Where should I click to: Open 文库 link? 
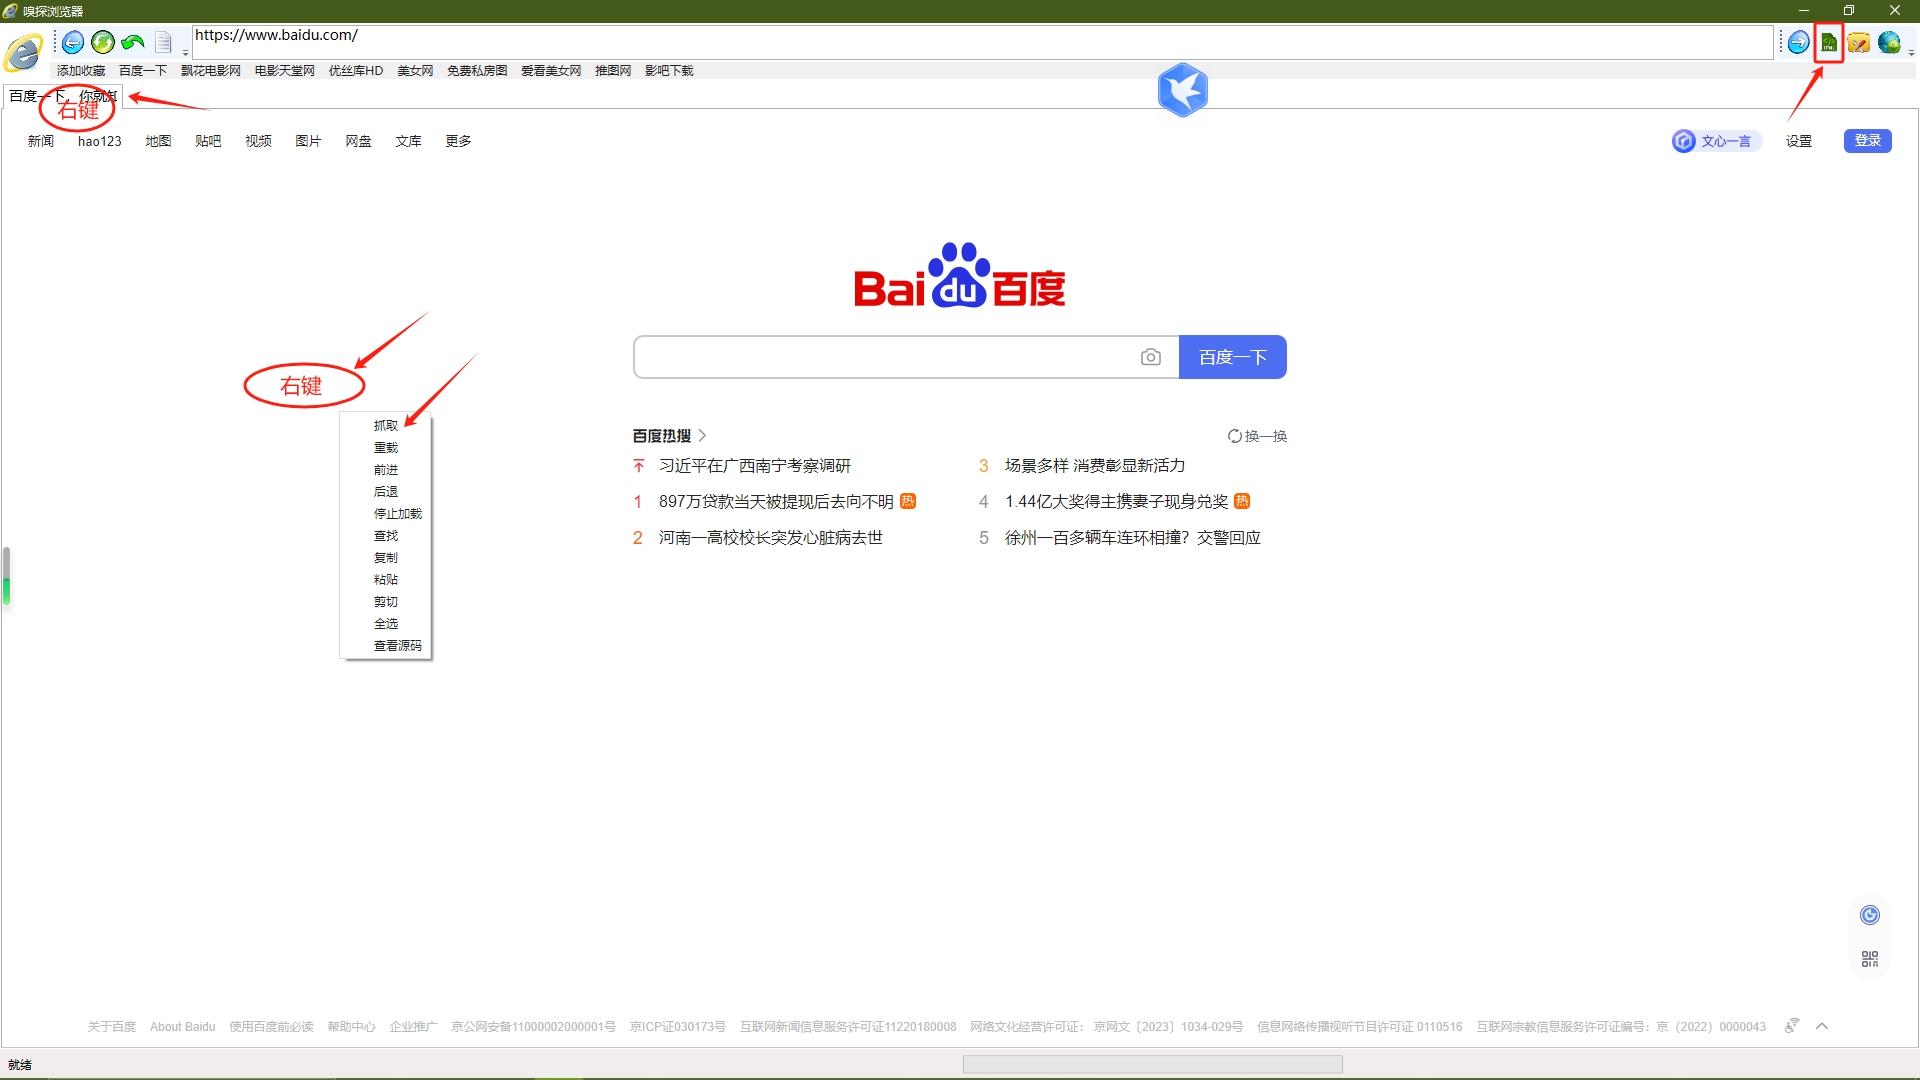pyautogui.click(x=408, y=141)
